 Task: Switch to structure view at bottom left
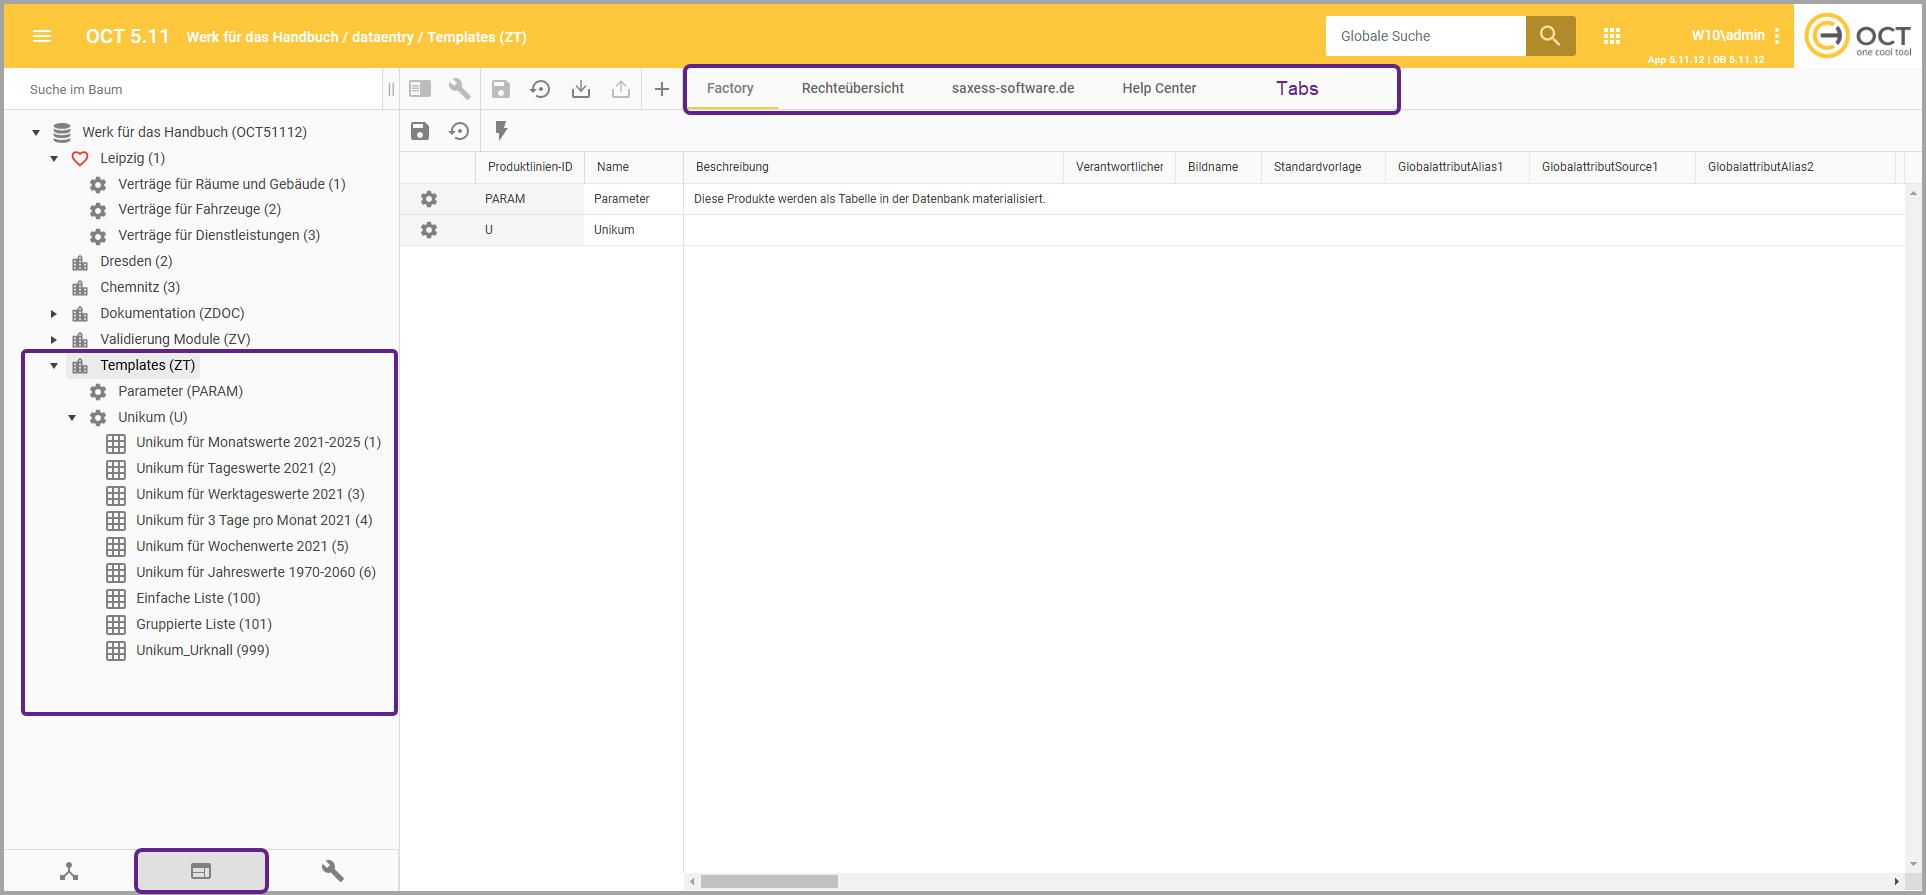click(69, 871)
